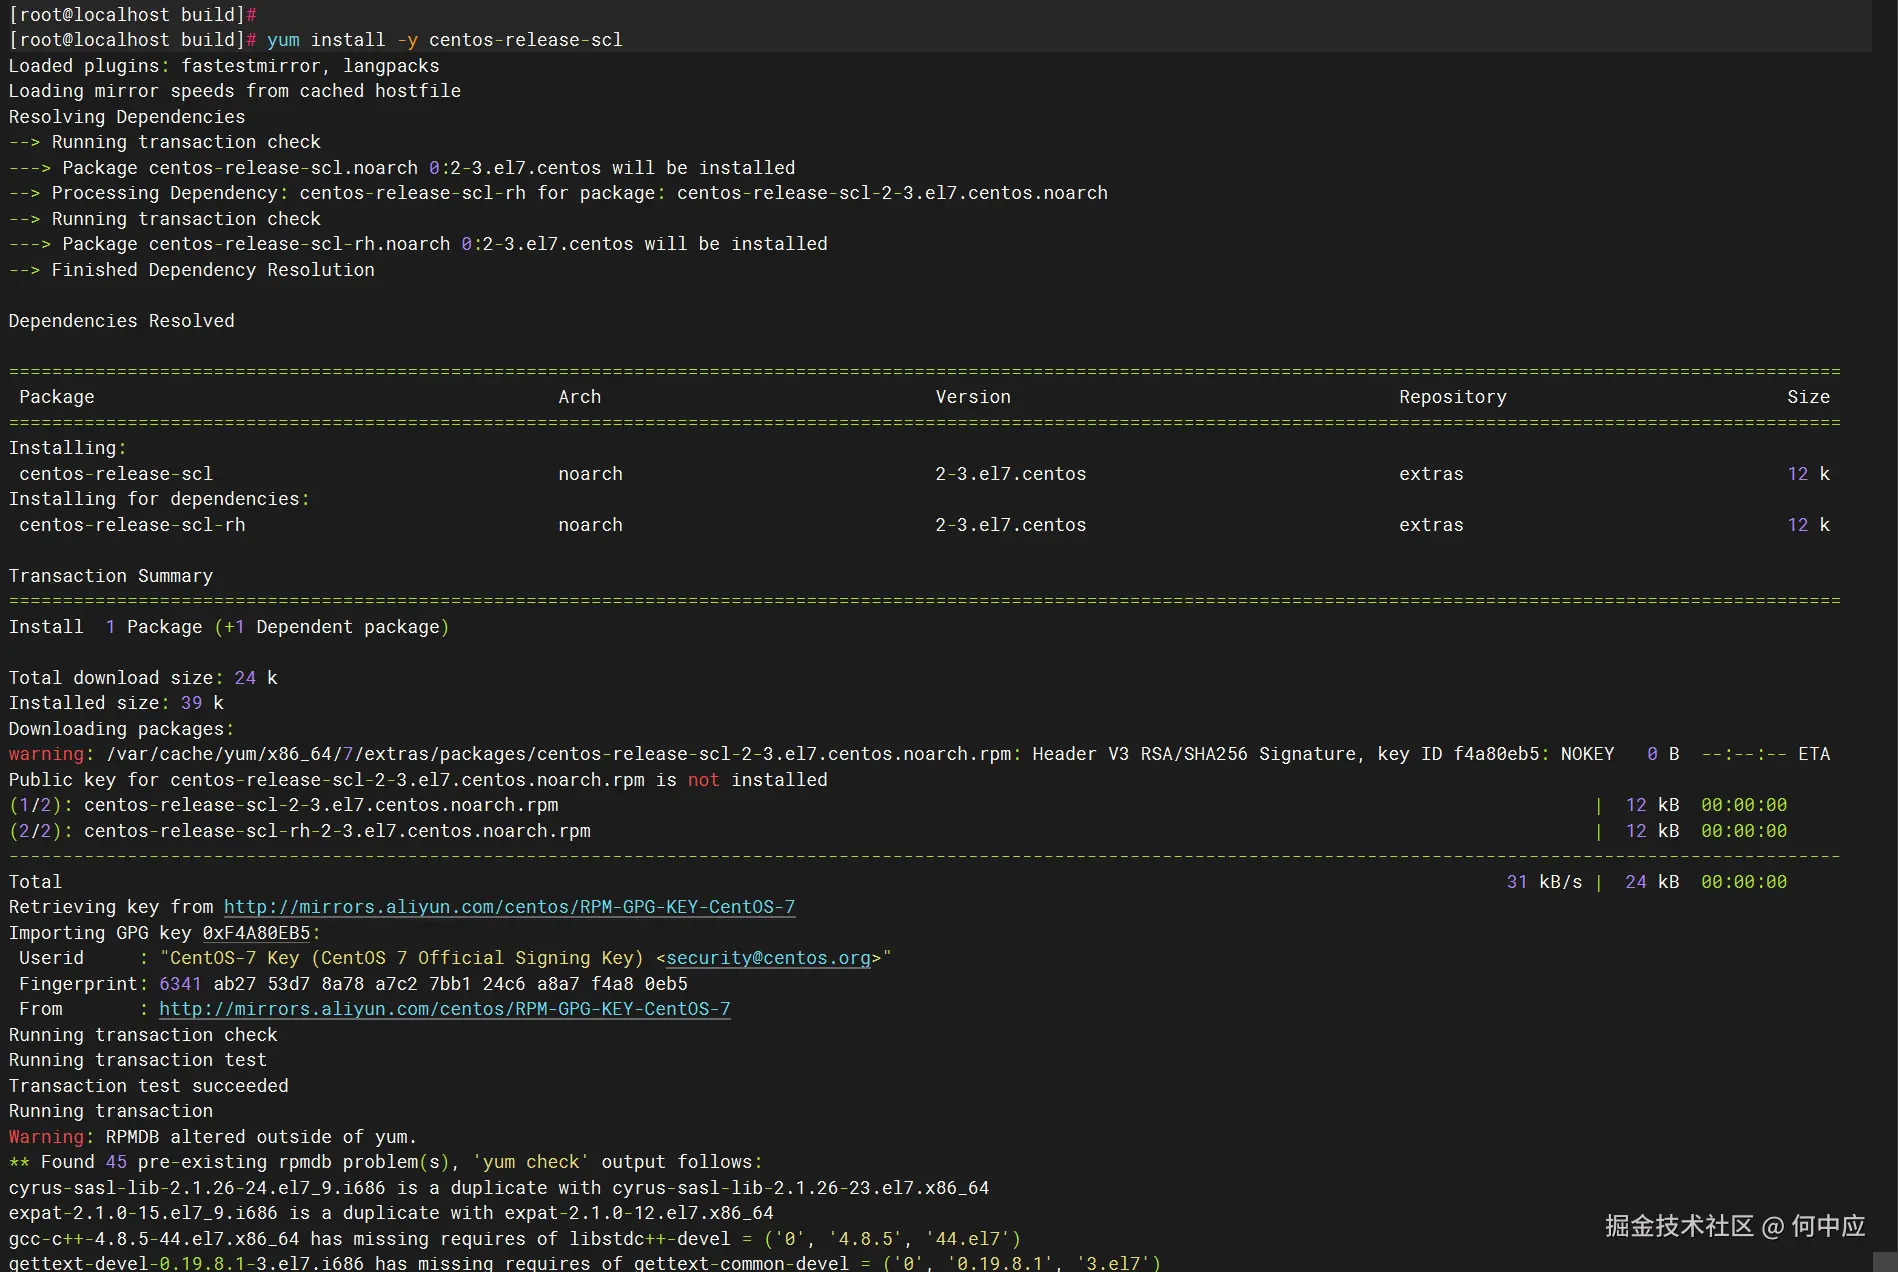Click the 'Transaction test succeeded' line
This screenshot has height=1272, width=1898.
(149, 1086)
